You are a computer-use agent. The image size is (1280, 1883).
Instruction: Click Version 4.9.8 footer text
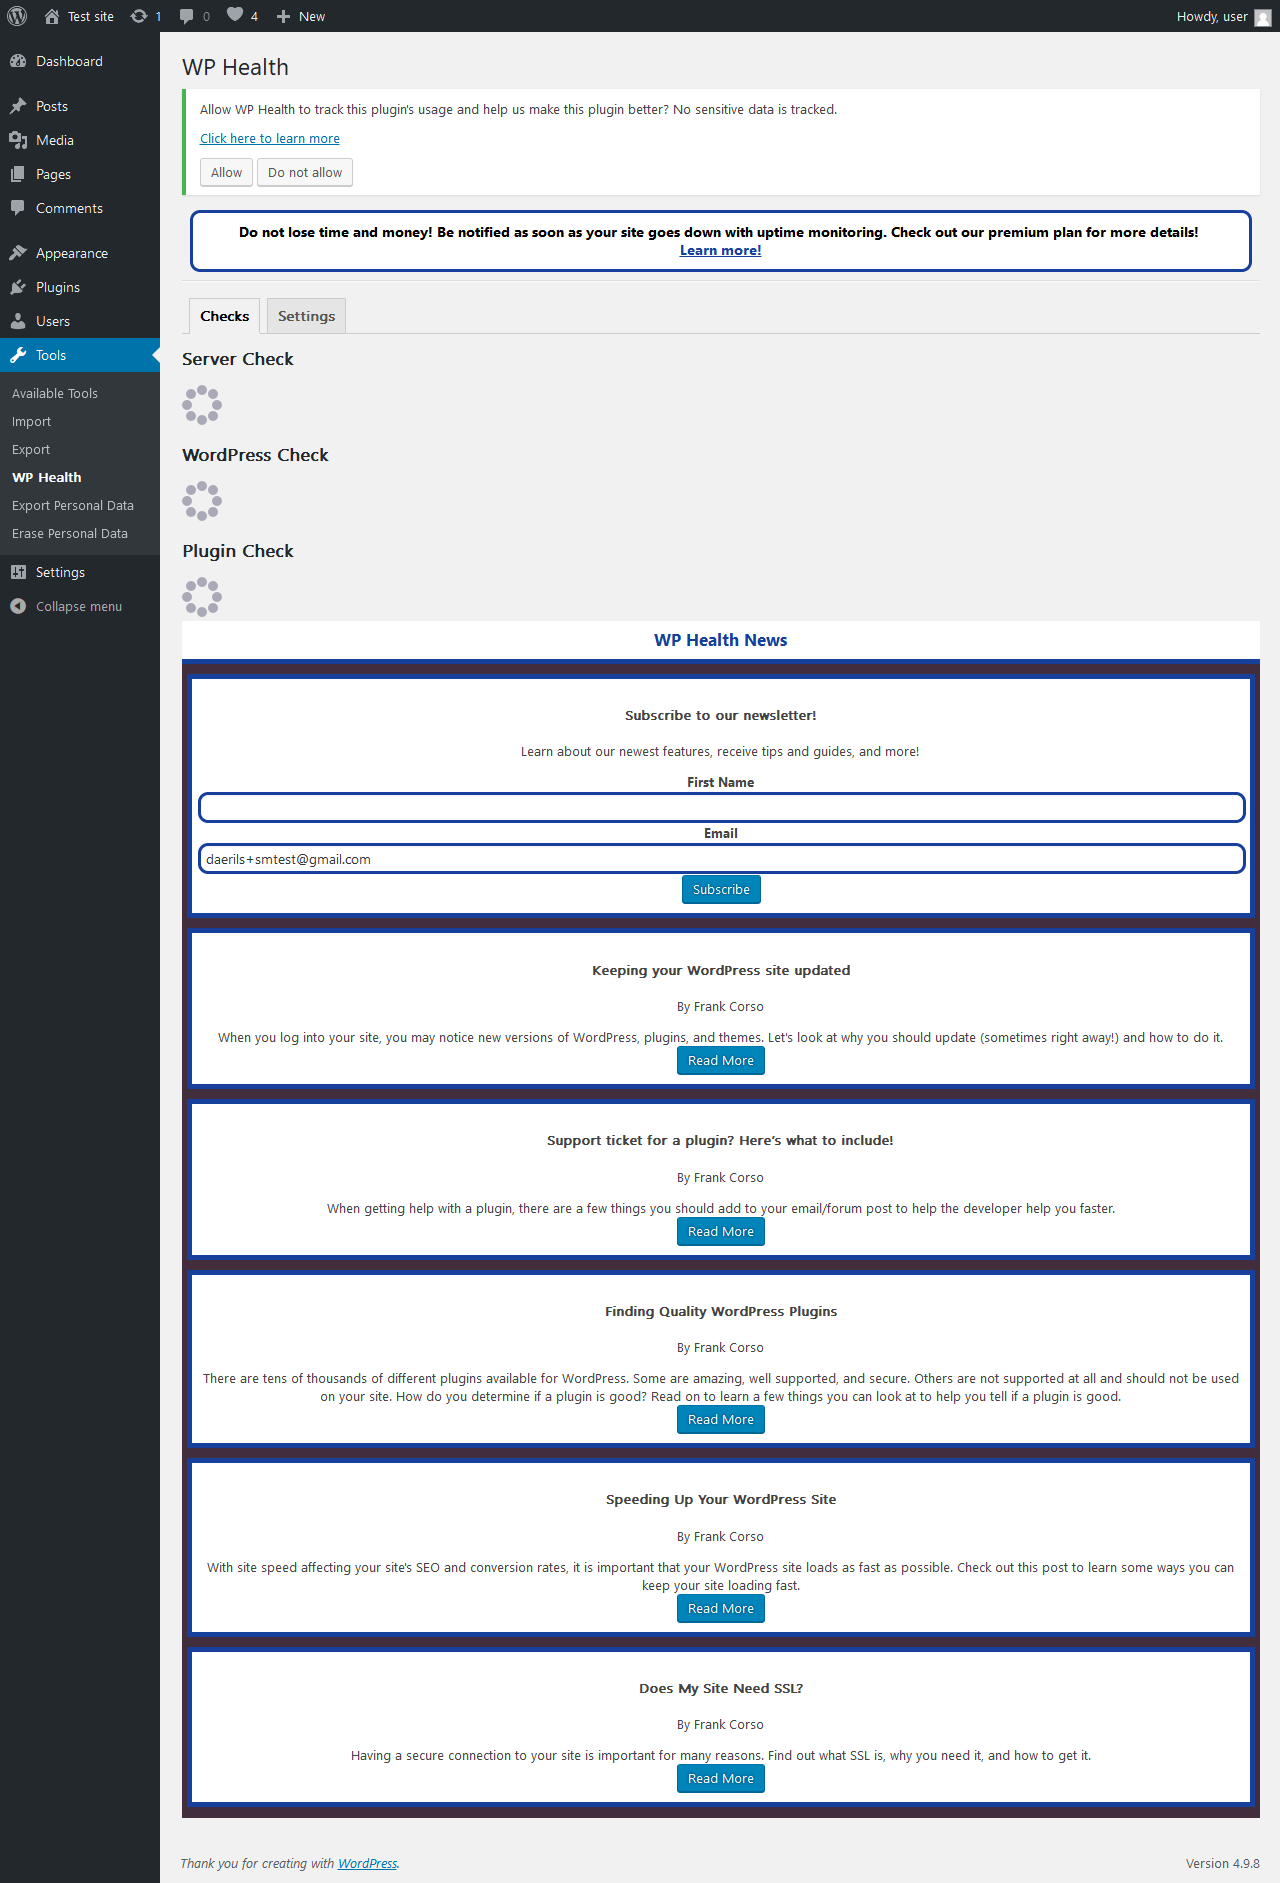[x=1222, y=1863]
